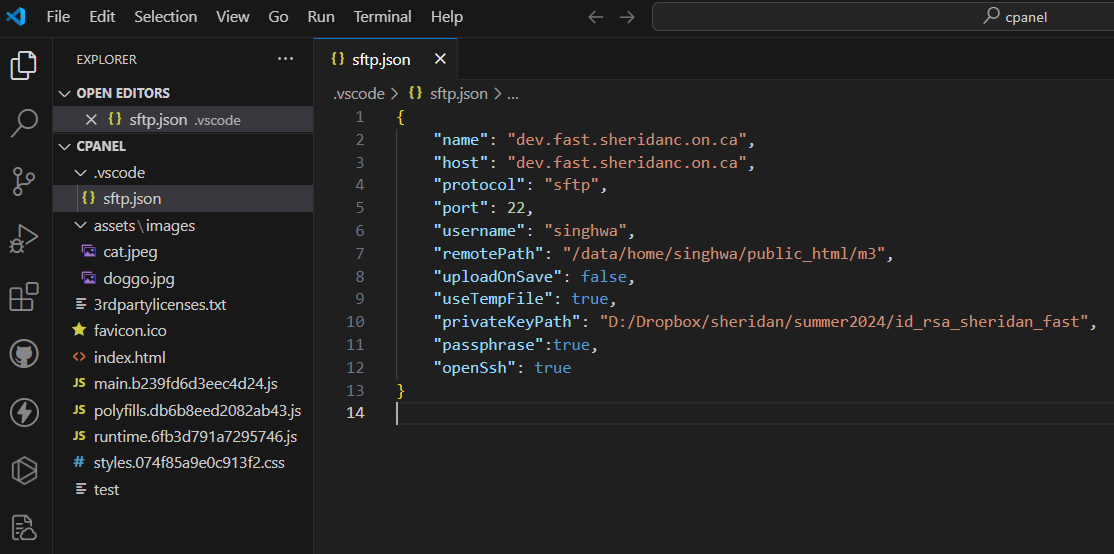Open the Selection menu
Viewport: 1114px width, 554px height.
click(x=166, y=17)
